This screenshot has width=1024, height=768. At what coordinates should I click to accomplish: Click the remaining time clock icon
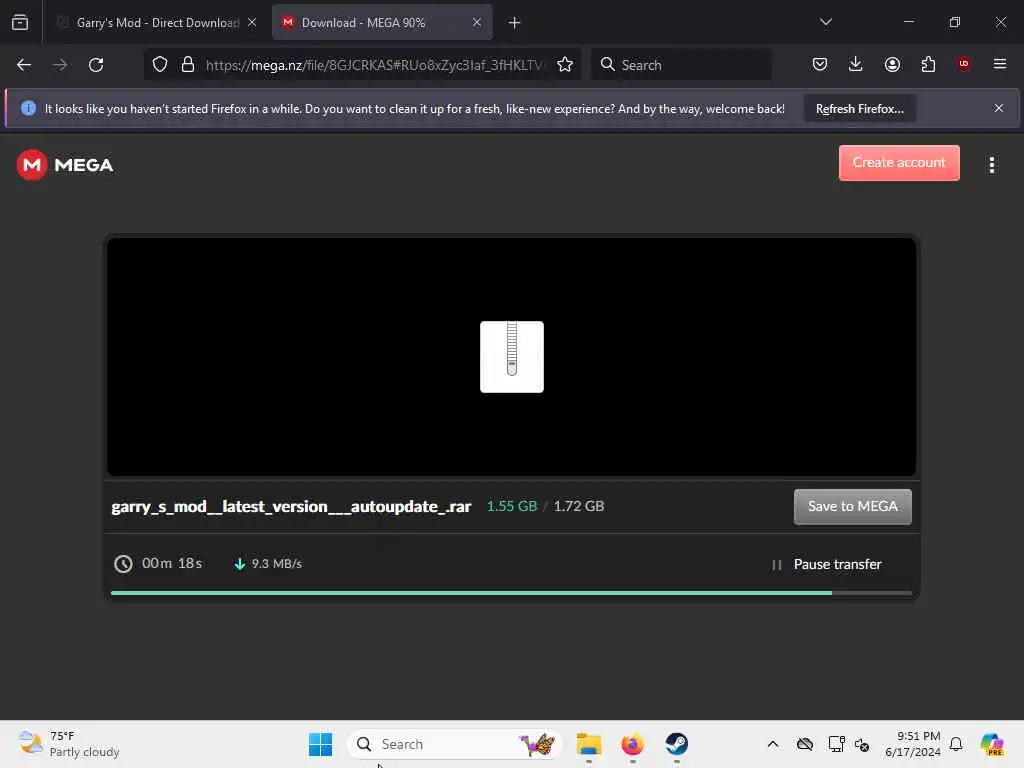123,564
